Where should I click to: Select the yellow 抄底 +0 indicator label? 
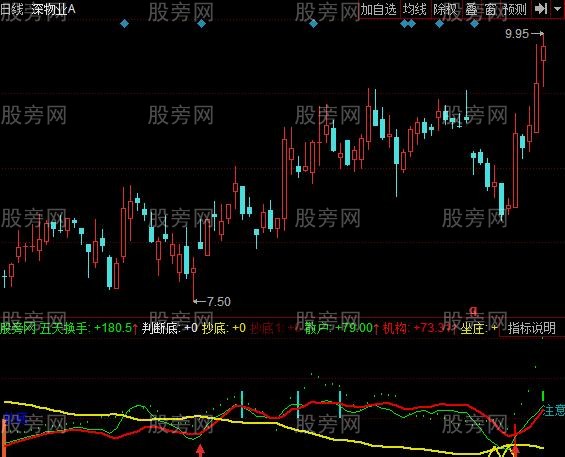pyautogui.click(x=224, y=328)
